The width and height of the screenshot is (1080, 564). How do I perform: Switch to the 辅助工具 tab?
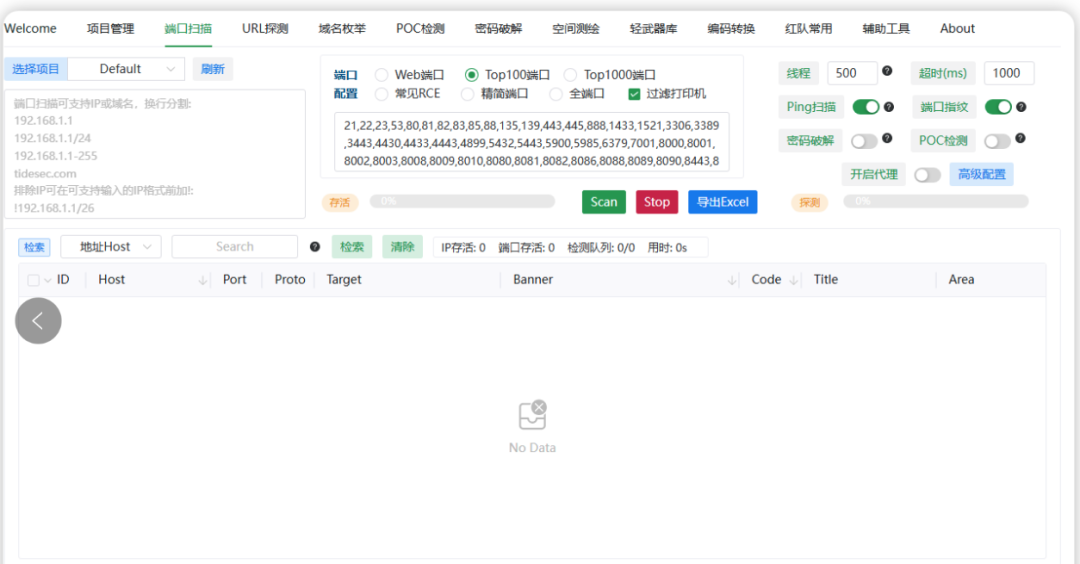886,28
